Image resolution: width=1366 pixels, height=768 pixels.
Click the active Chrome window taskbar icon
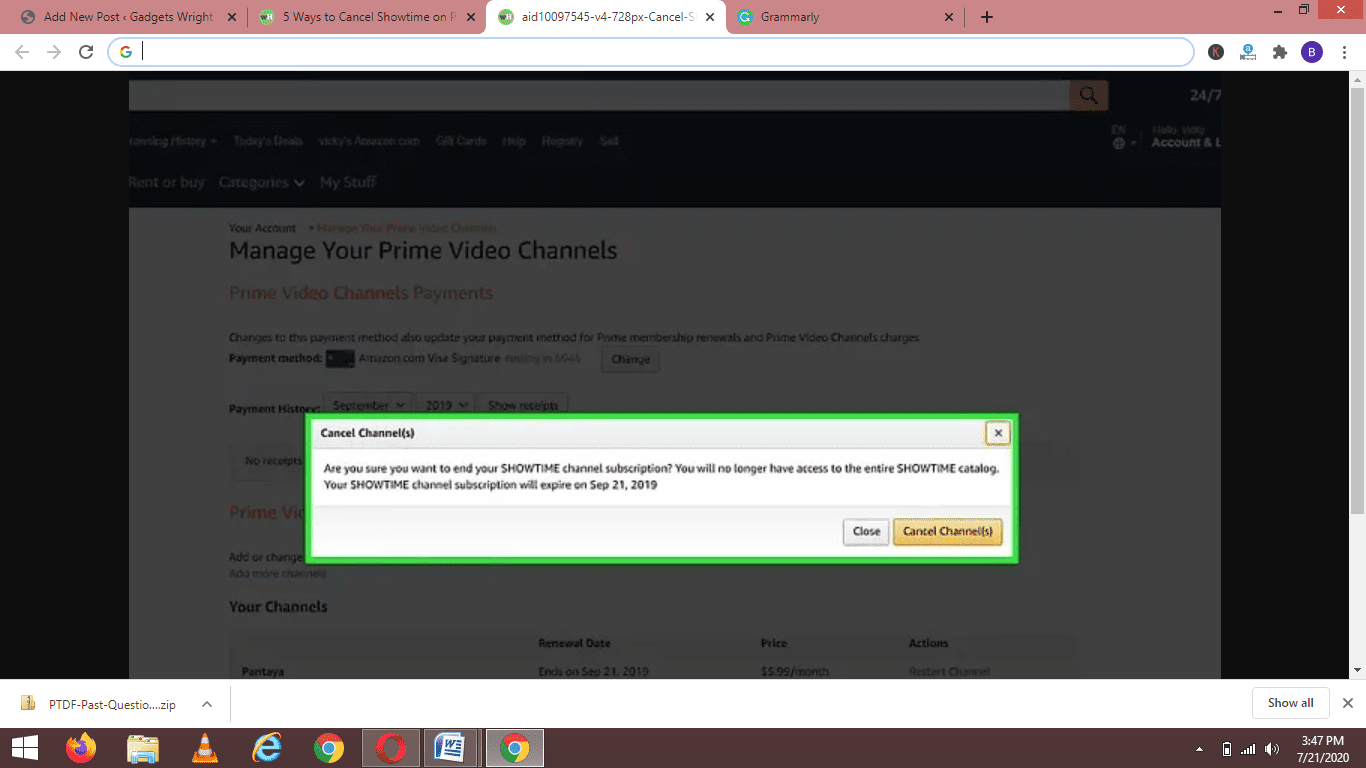(x=514, y=748)
